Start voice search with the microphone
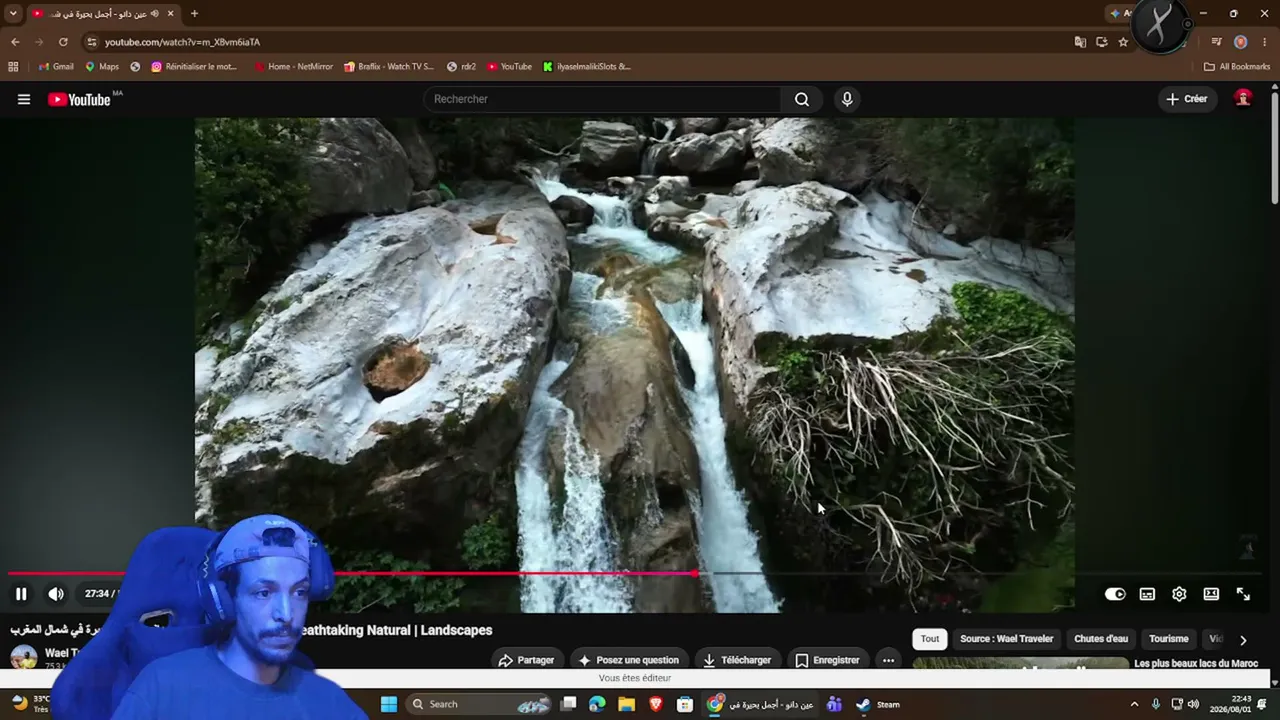Image resolution: width=1280 pixels, height=720 pixels. [847, 99]
